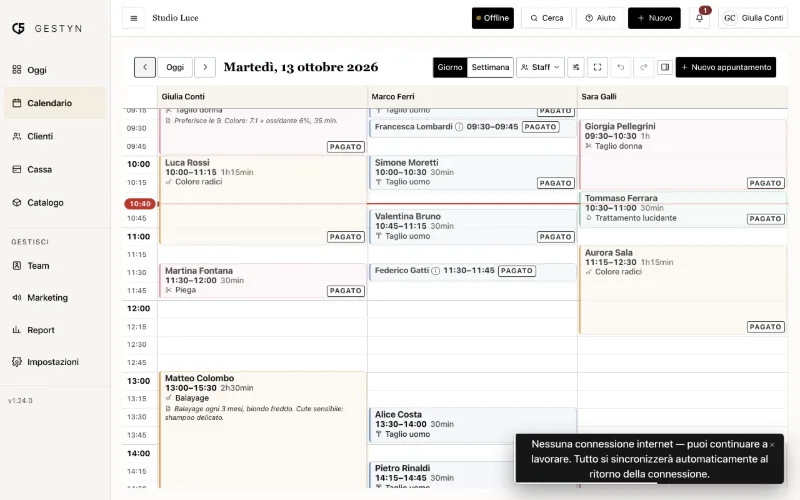Select Marco Ferri column header
The height and width of the screenshot is (500, 800).
click(472, 96)
